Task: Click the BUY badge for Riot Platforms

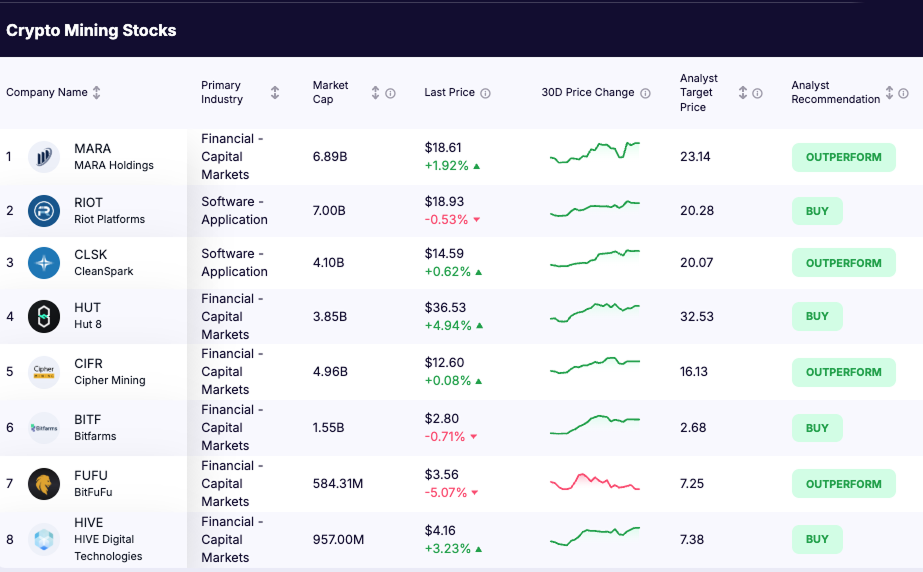Action: 817,211
